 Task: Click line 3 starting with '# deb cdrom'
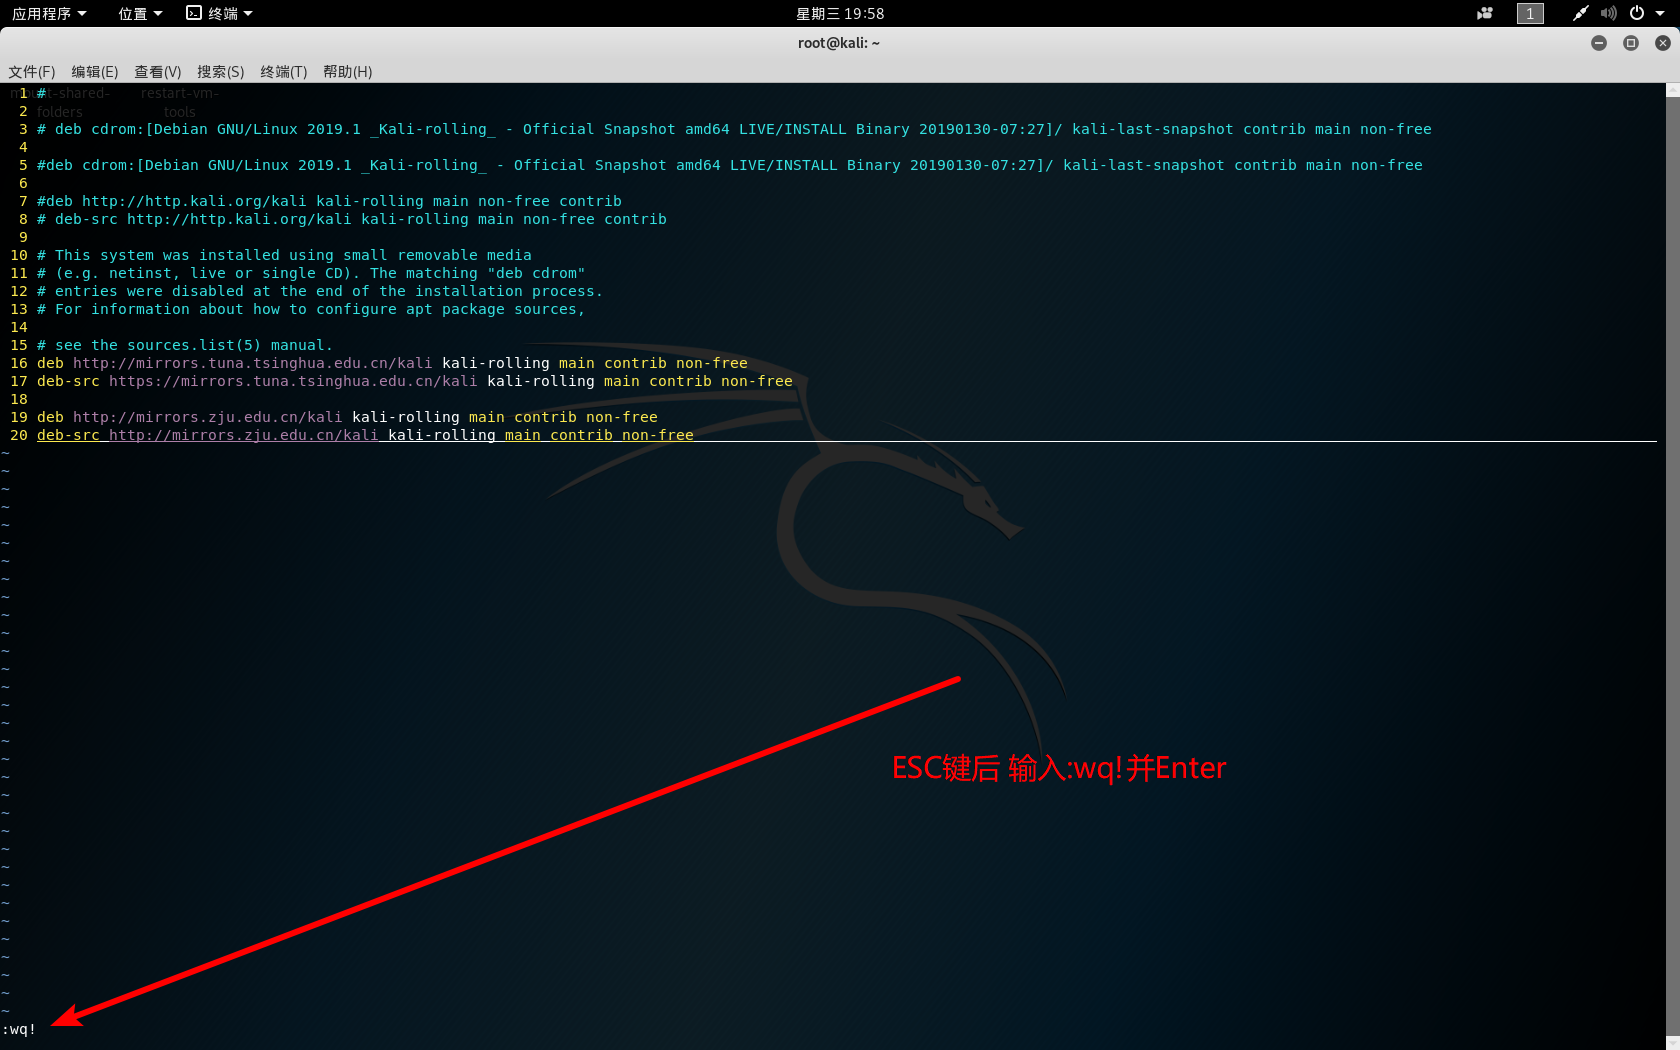(x=734, y=129)
